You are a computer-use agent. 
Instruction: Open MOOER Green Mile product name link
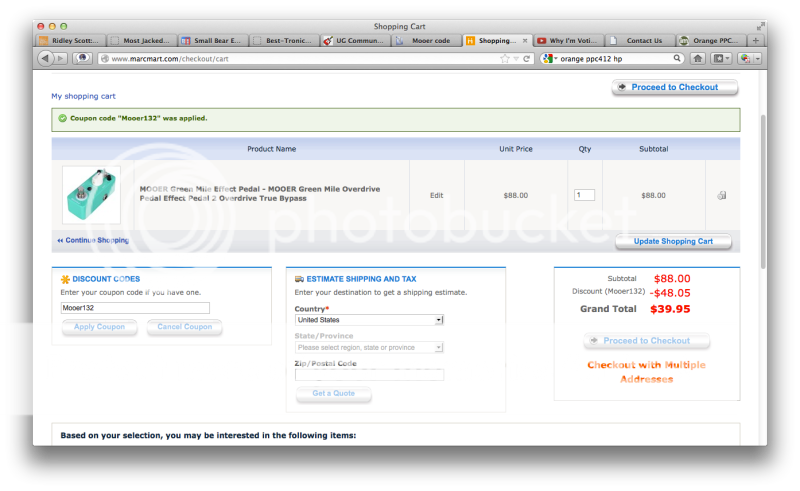(260, 194)
